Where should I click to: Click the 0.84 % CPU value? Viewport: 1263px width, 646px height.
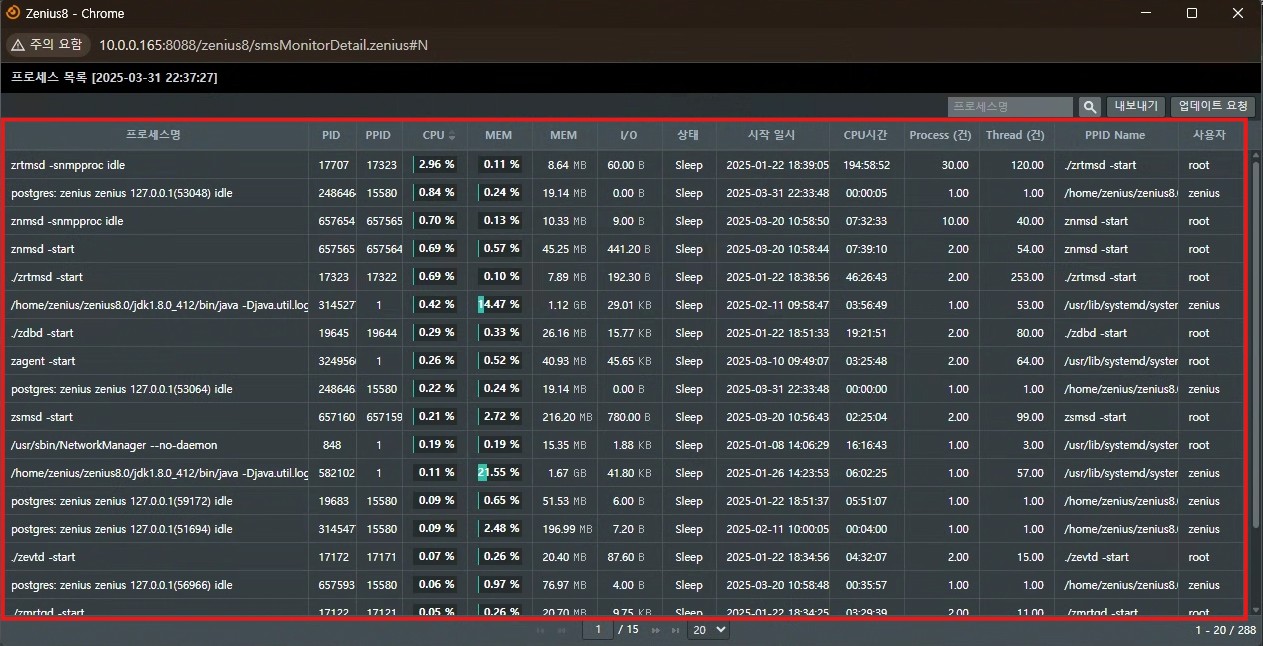[x=436, y=193]
